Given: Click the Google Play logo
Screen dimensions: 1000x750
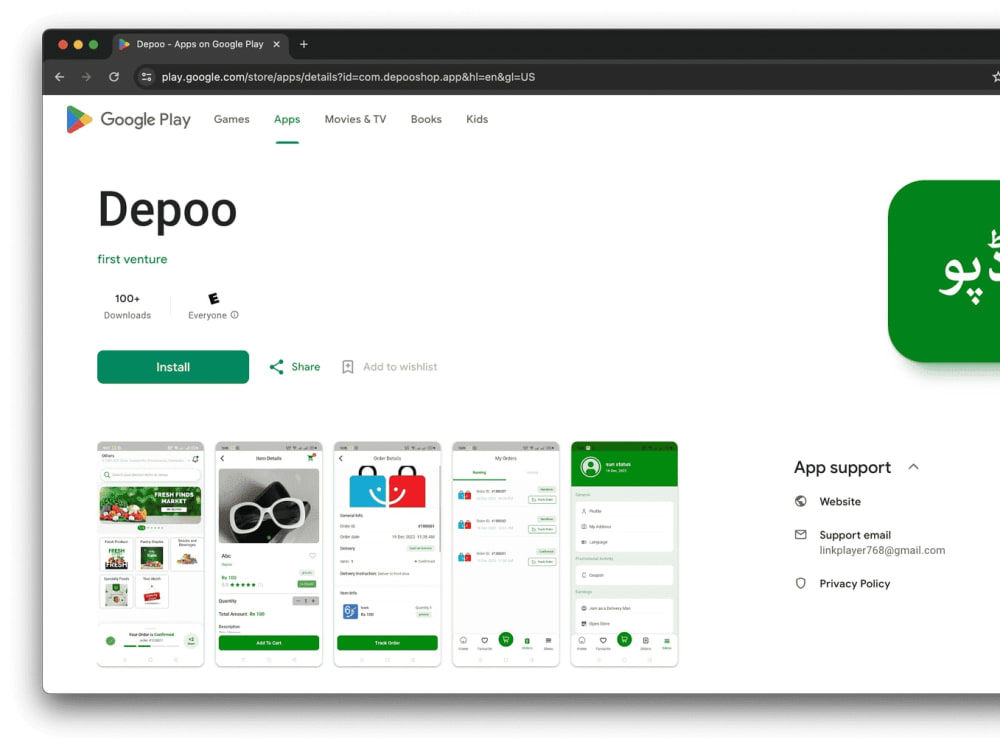Looking at the screenshot, I should [128, 119].
